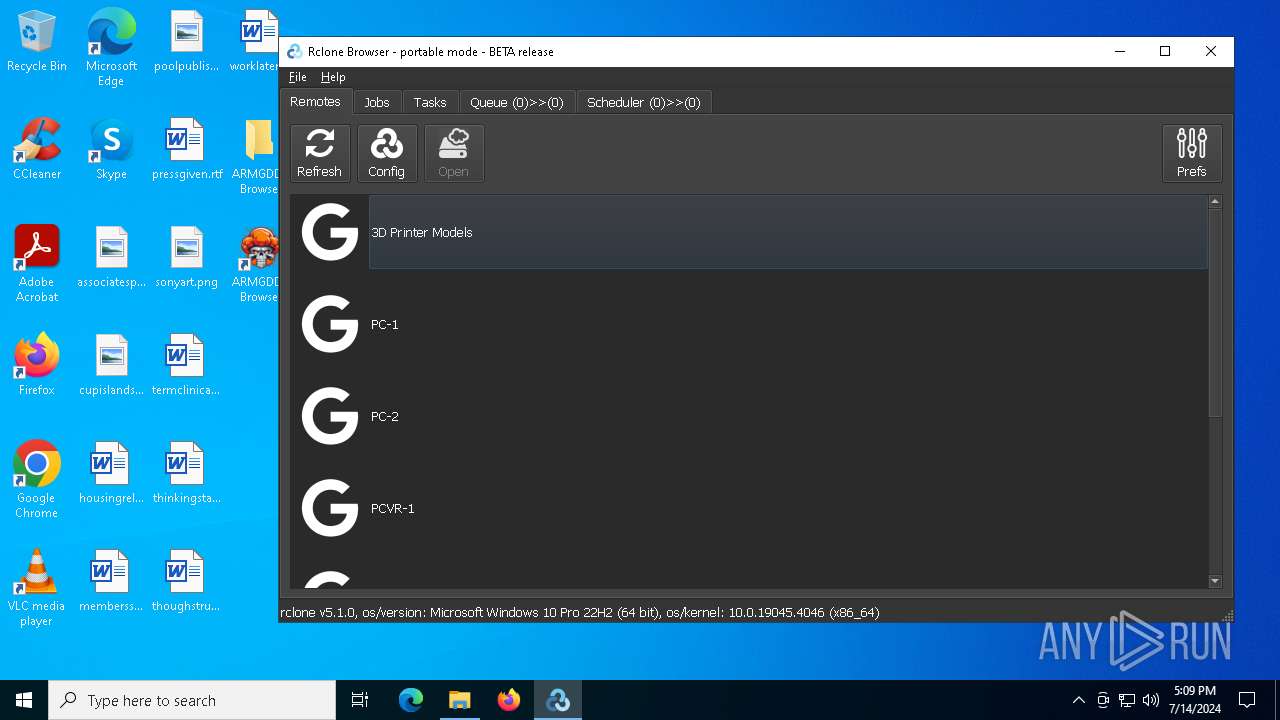Click the remotes list scrollbar thumb

coord(1215,312)
